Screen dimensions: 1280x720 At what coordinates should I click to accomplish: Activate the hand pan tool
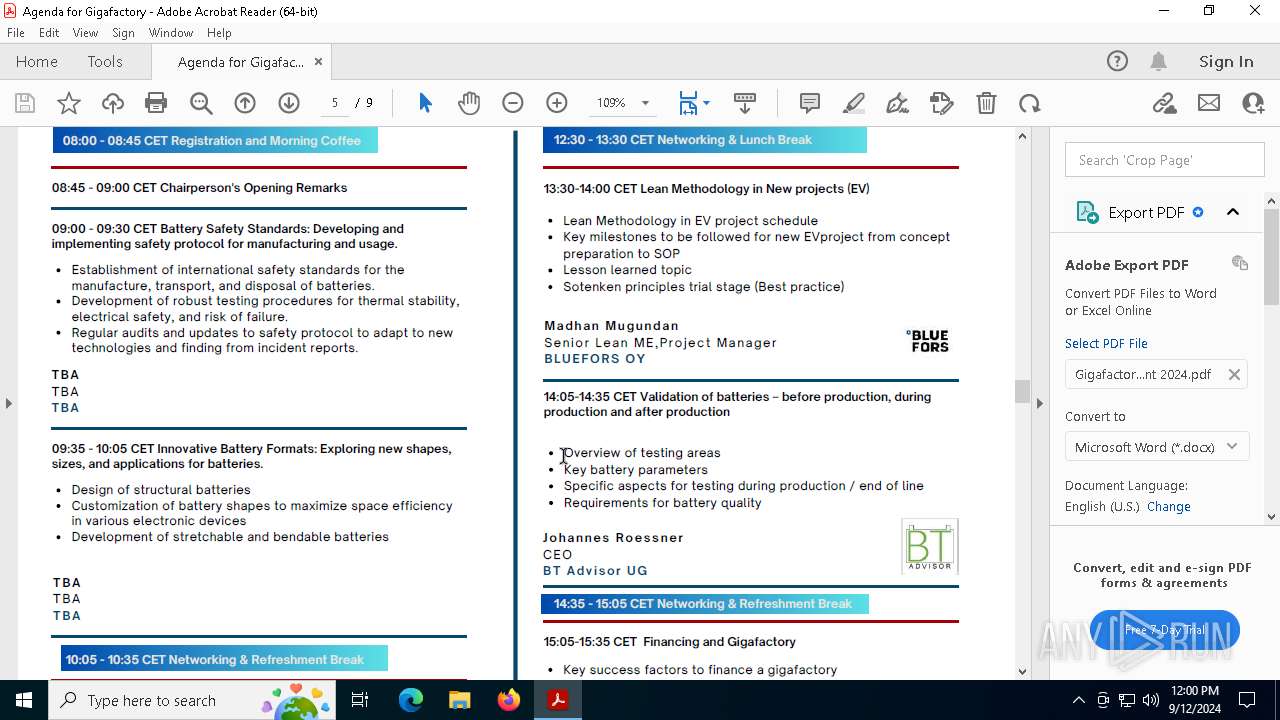pos(469,103)
